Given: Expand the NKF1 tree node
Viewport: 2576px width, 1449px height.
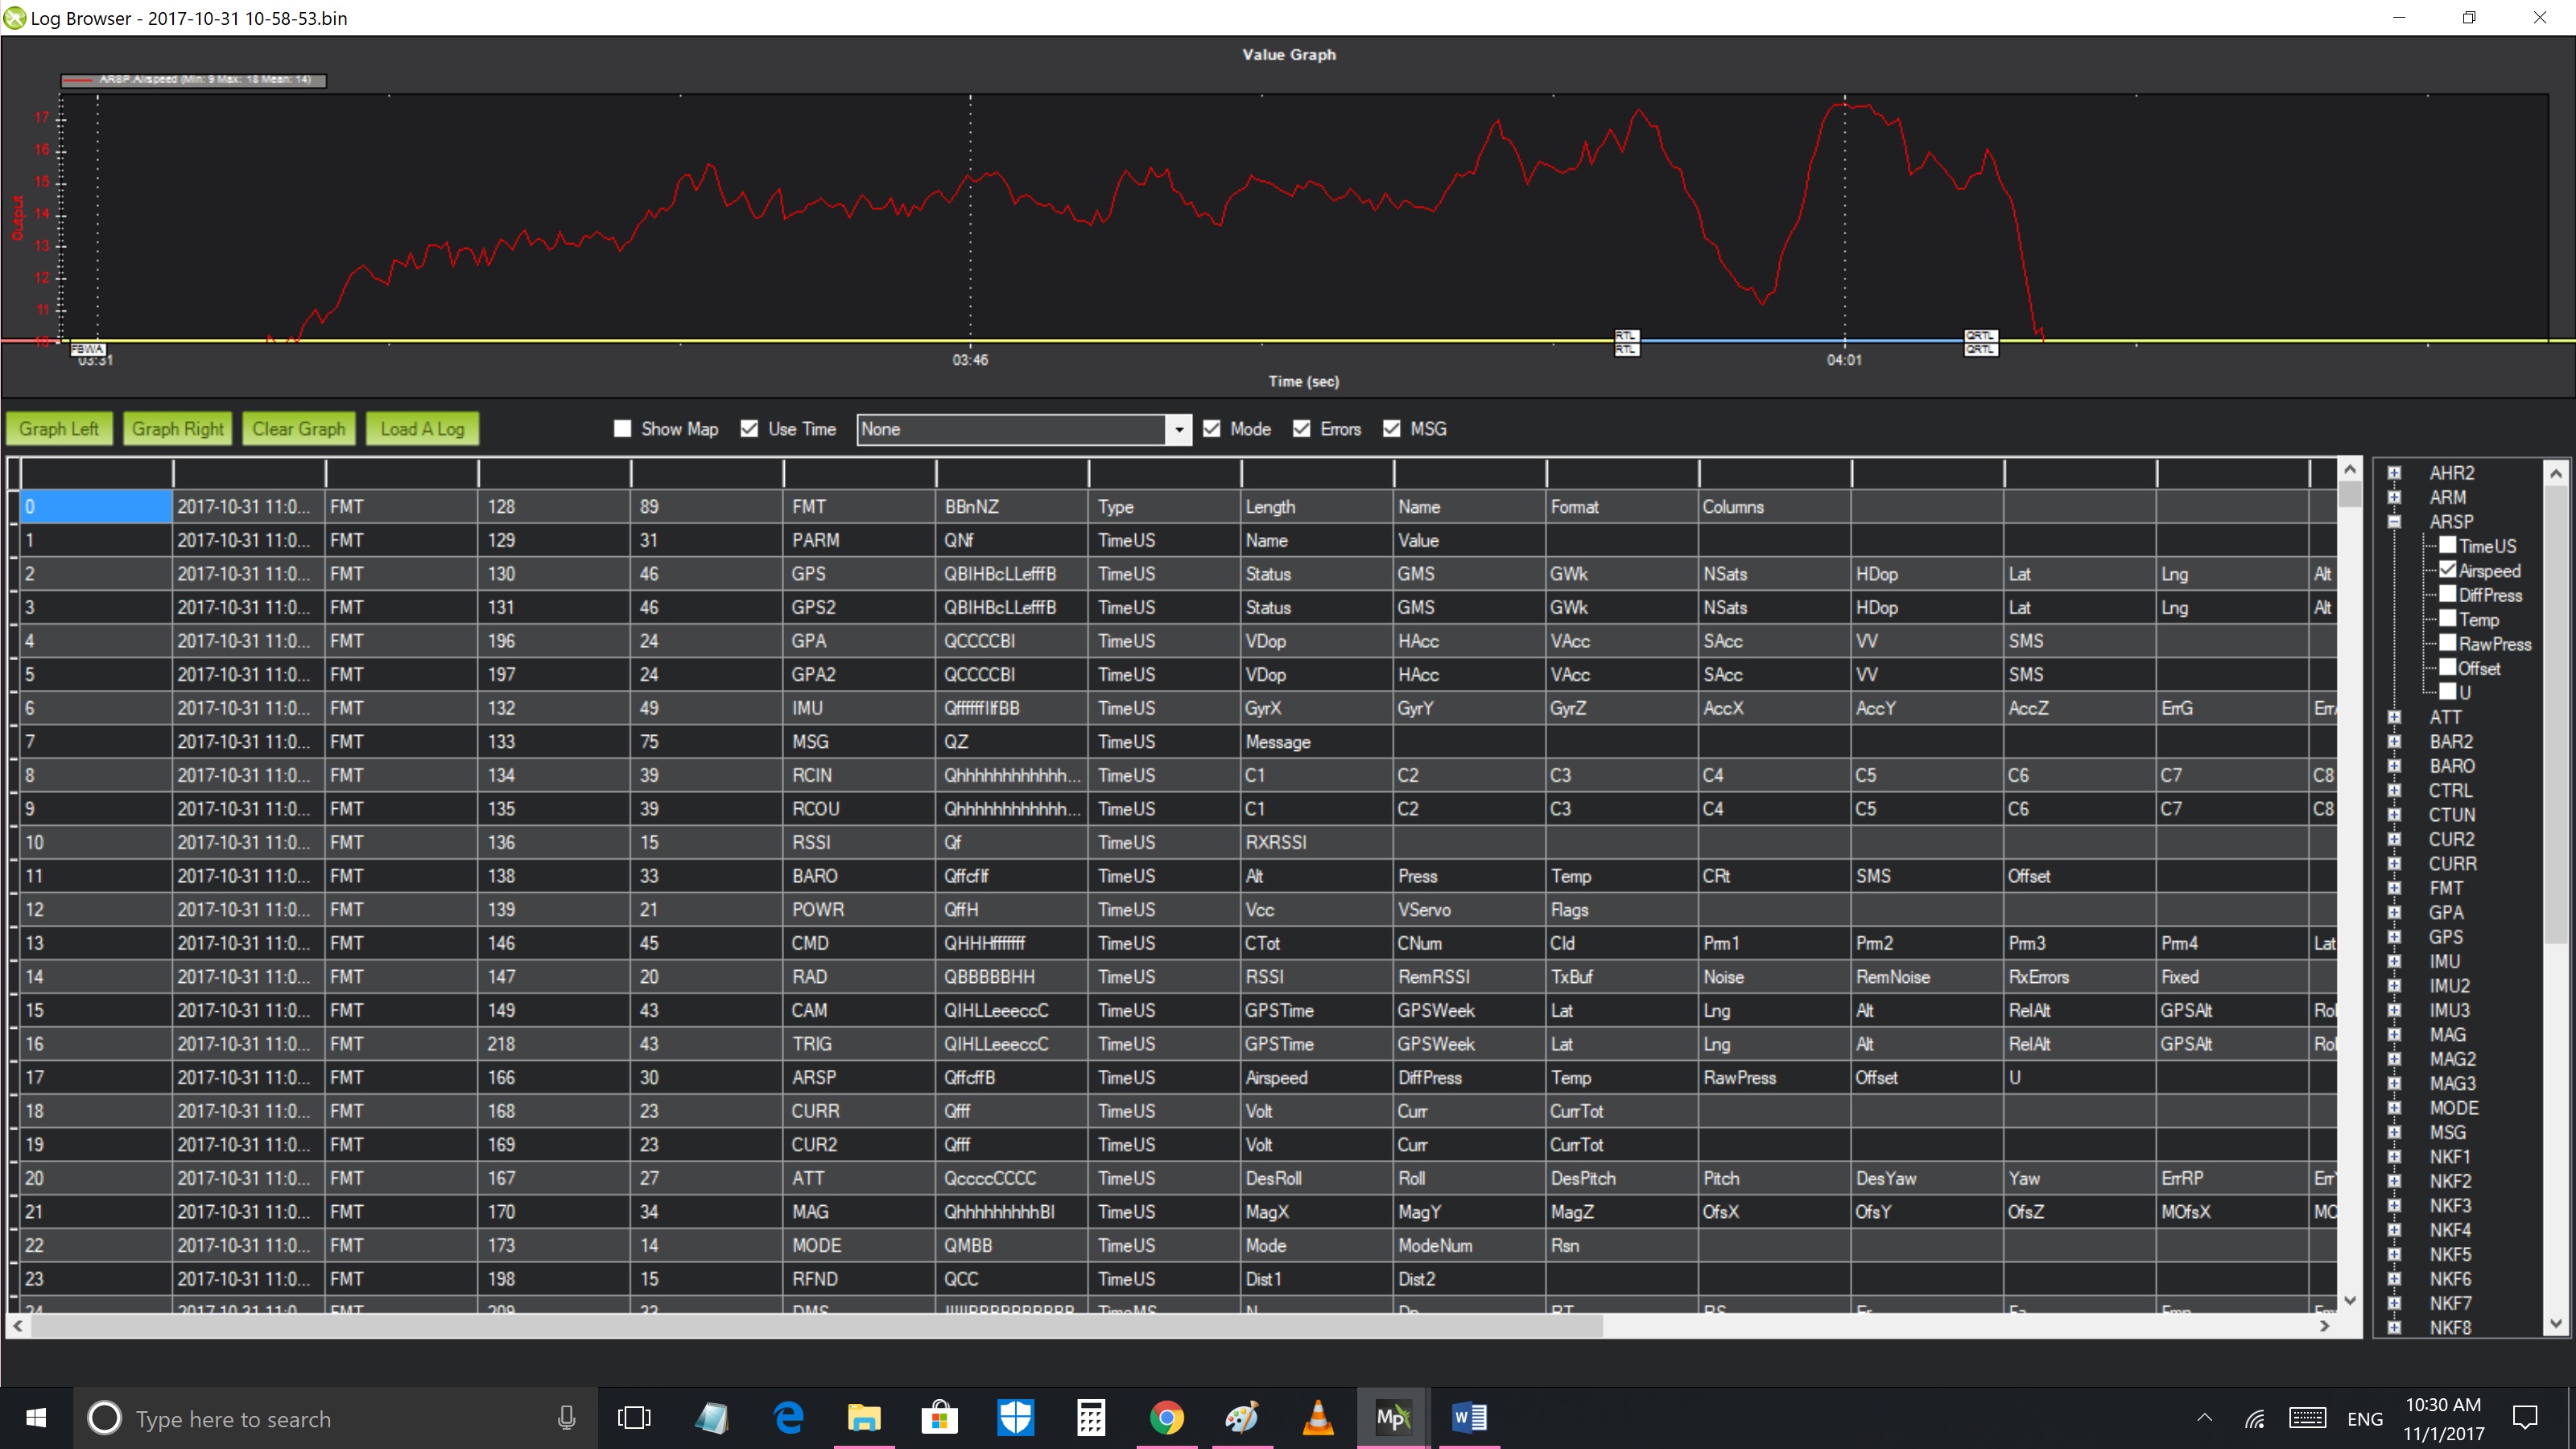Looking at the screenshot, I should point(2394,1156).
